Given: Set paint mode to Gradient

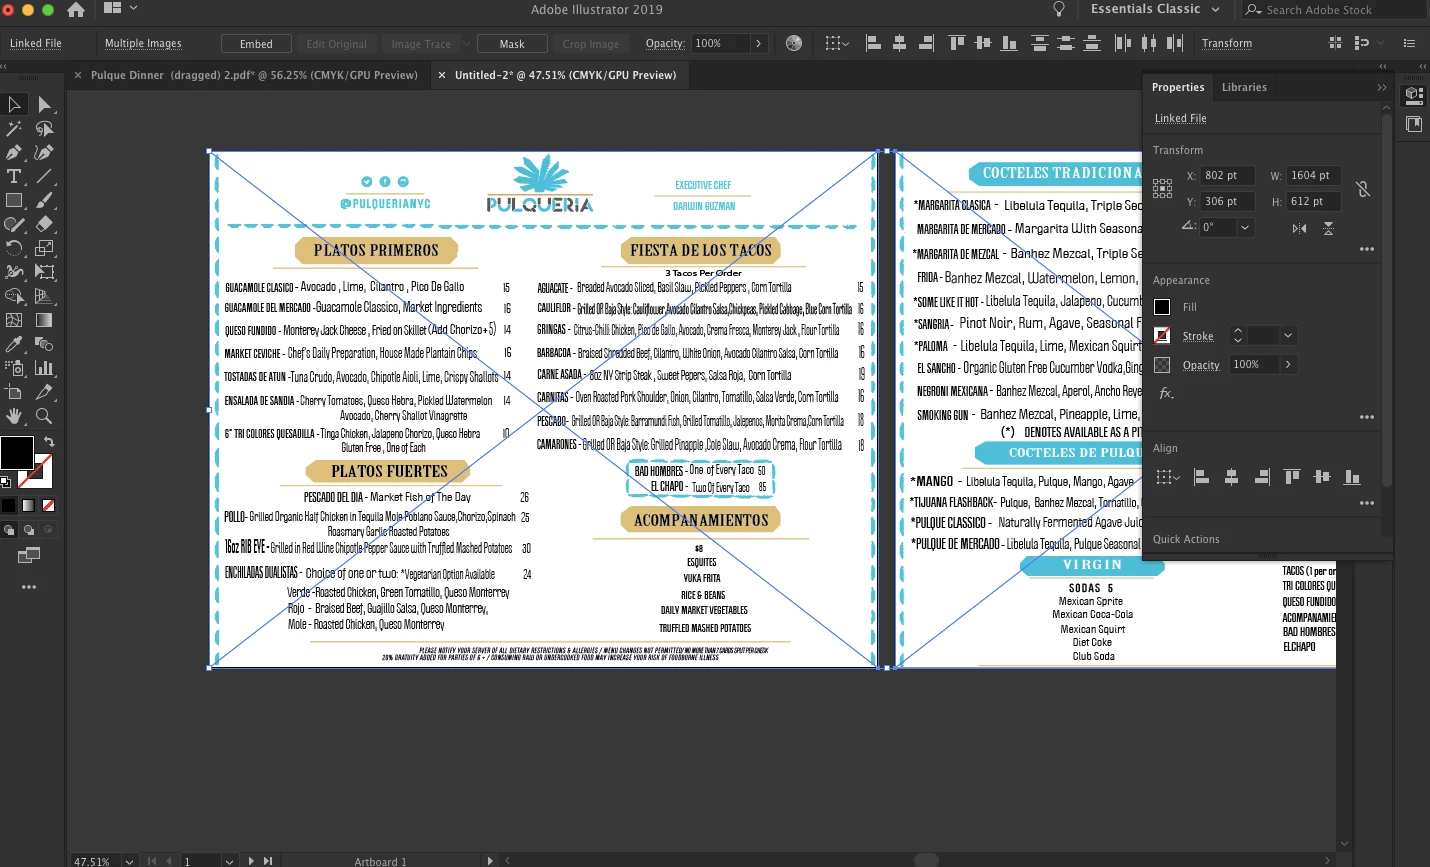Looking at the screenshot, I should coord(28,505).
